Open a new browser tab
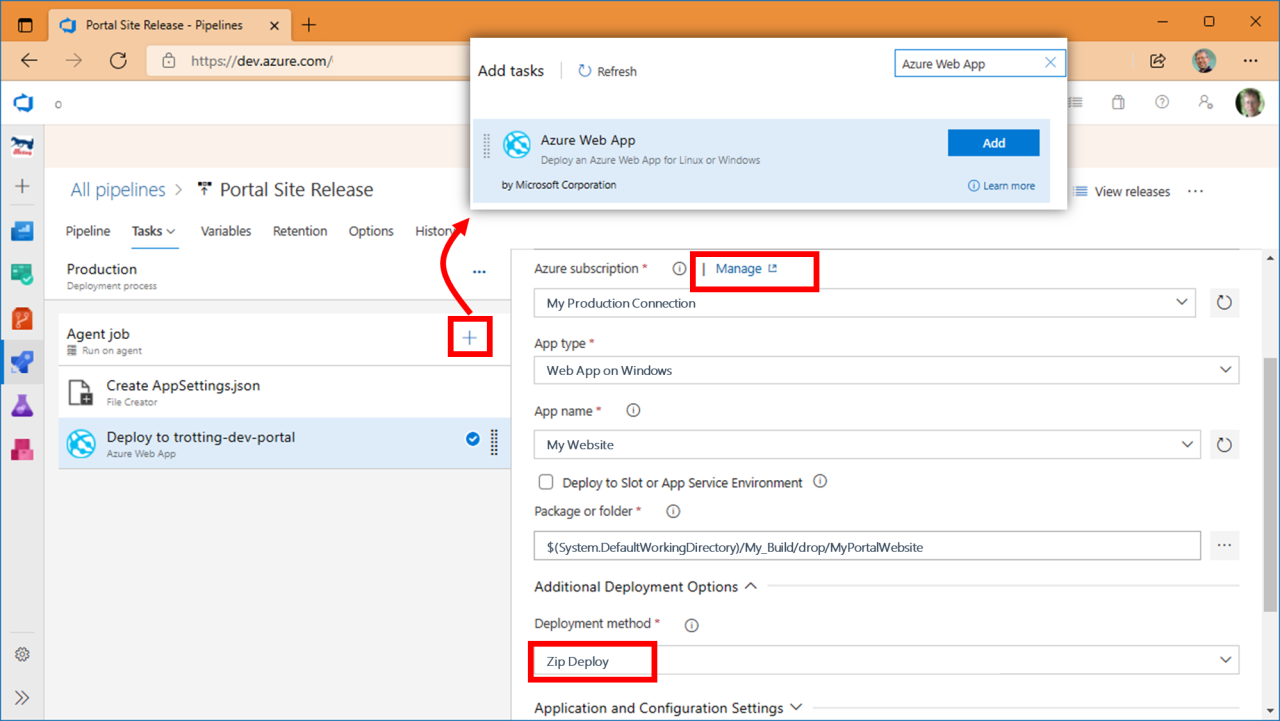The height and width of the screenshot is (721, 1280). pos(309,25)
